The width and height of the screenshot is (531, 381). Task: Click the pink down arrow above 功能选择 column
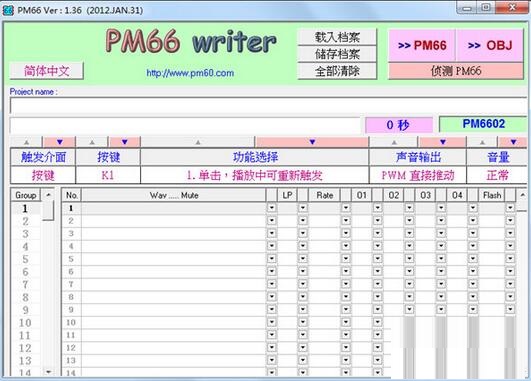point(312,142)
